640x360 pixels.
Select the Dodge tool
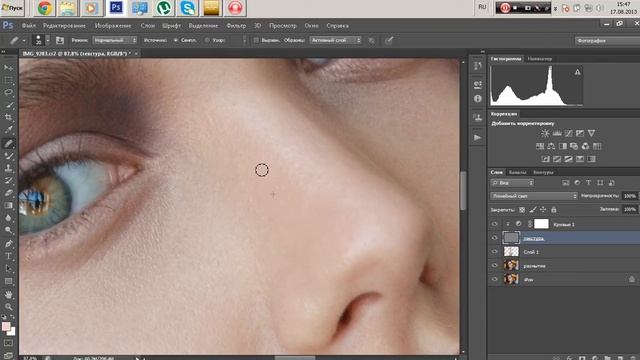(x=8, y=231)
